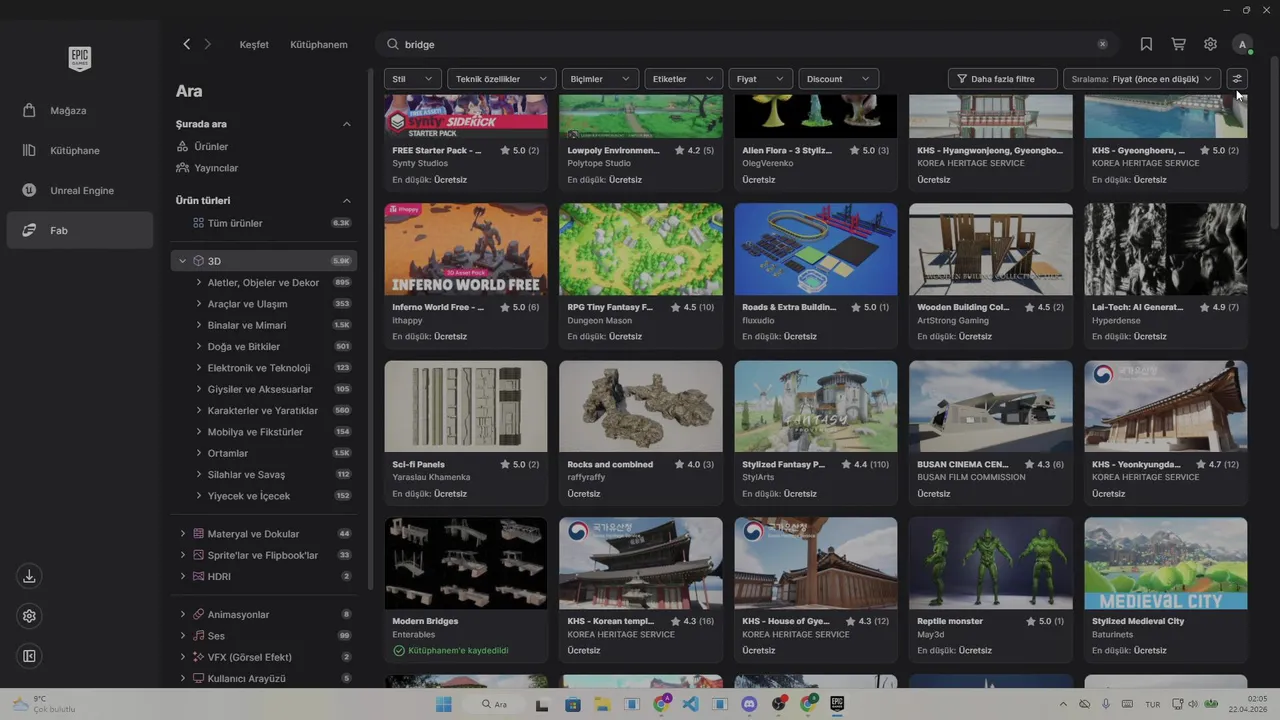Viewport: 1280px width, 720px height.
Task: Switch to the Kütüphanem tab
Action: click(x=319, y=44)
